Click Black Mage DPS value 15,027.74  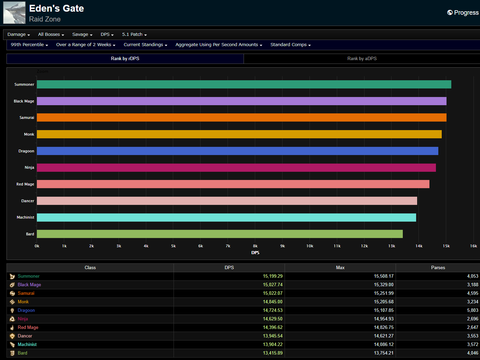tap(273, 285)
